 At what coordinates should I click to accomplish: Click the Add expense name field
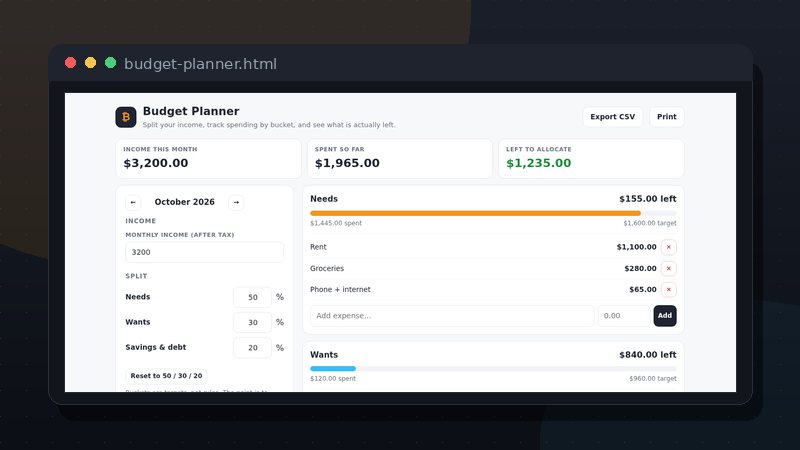point(452,316)
